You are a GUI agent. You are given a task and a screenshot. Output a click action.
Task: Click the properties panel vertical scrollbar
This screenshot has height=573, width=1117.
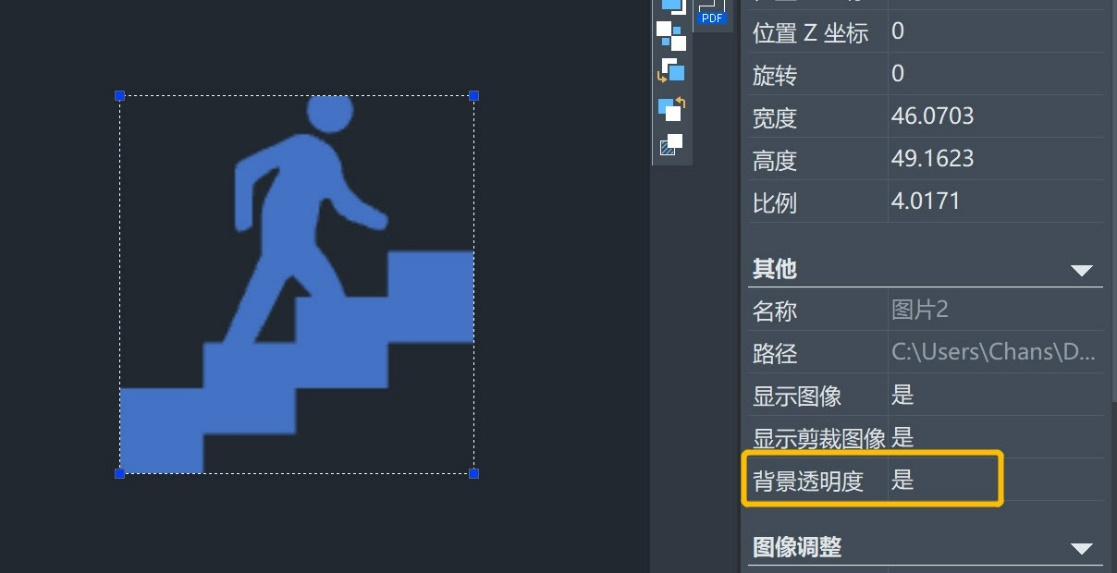[1113, 200]
